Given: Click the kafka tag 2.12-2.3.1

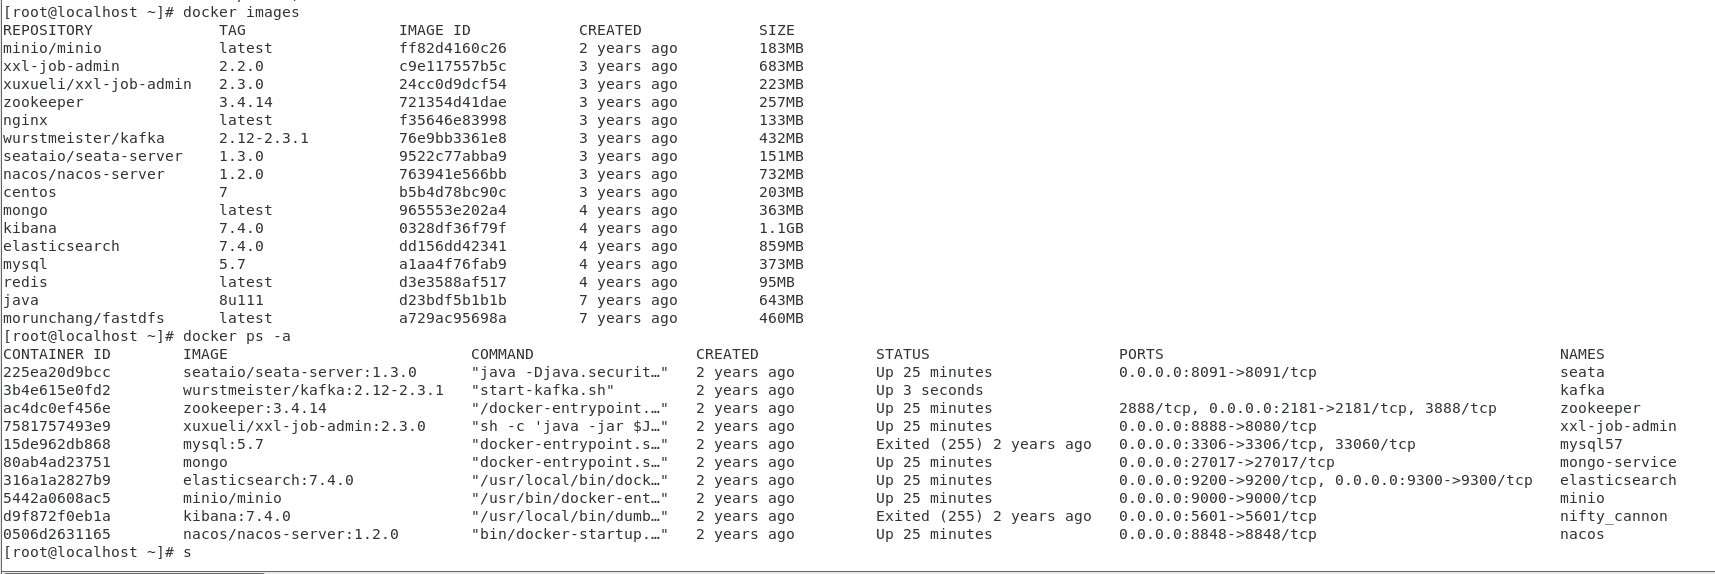Looking at the screenshot, I should pyautogui.click(x=264, y=138).
